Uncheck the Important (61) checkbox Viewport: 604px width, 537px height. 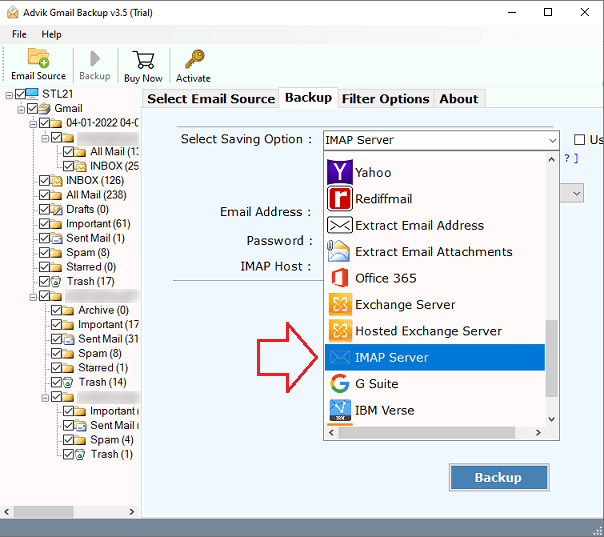click(44, 223)
